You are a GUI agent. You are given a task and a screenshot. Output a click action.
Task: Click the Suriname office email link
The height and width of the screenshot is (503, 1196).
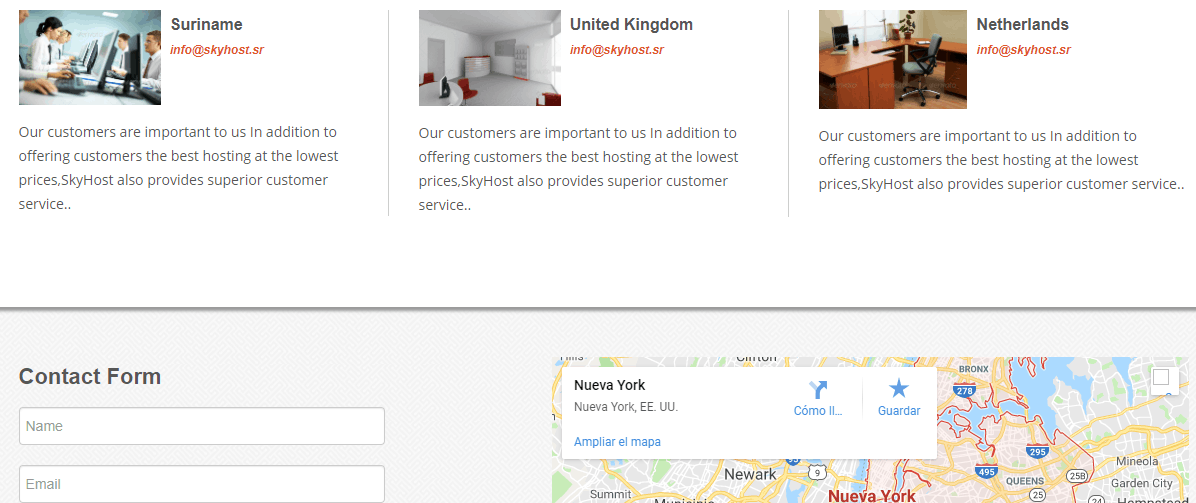(217, 50)
